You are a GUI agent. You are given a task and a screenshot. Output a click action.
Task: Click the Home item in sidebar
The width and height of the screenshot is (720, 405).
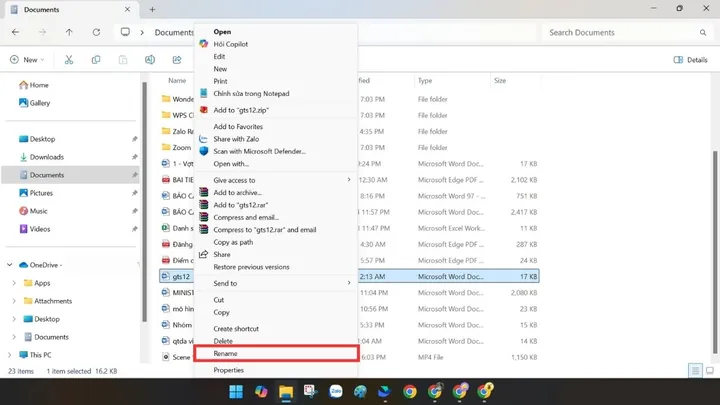click(34, 85)
